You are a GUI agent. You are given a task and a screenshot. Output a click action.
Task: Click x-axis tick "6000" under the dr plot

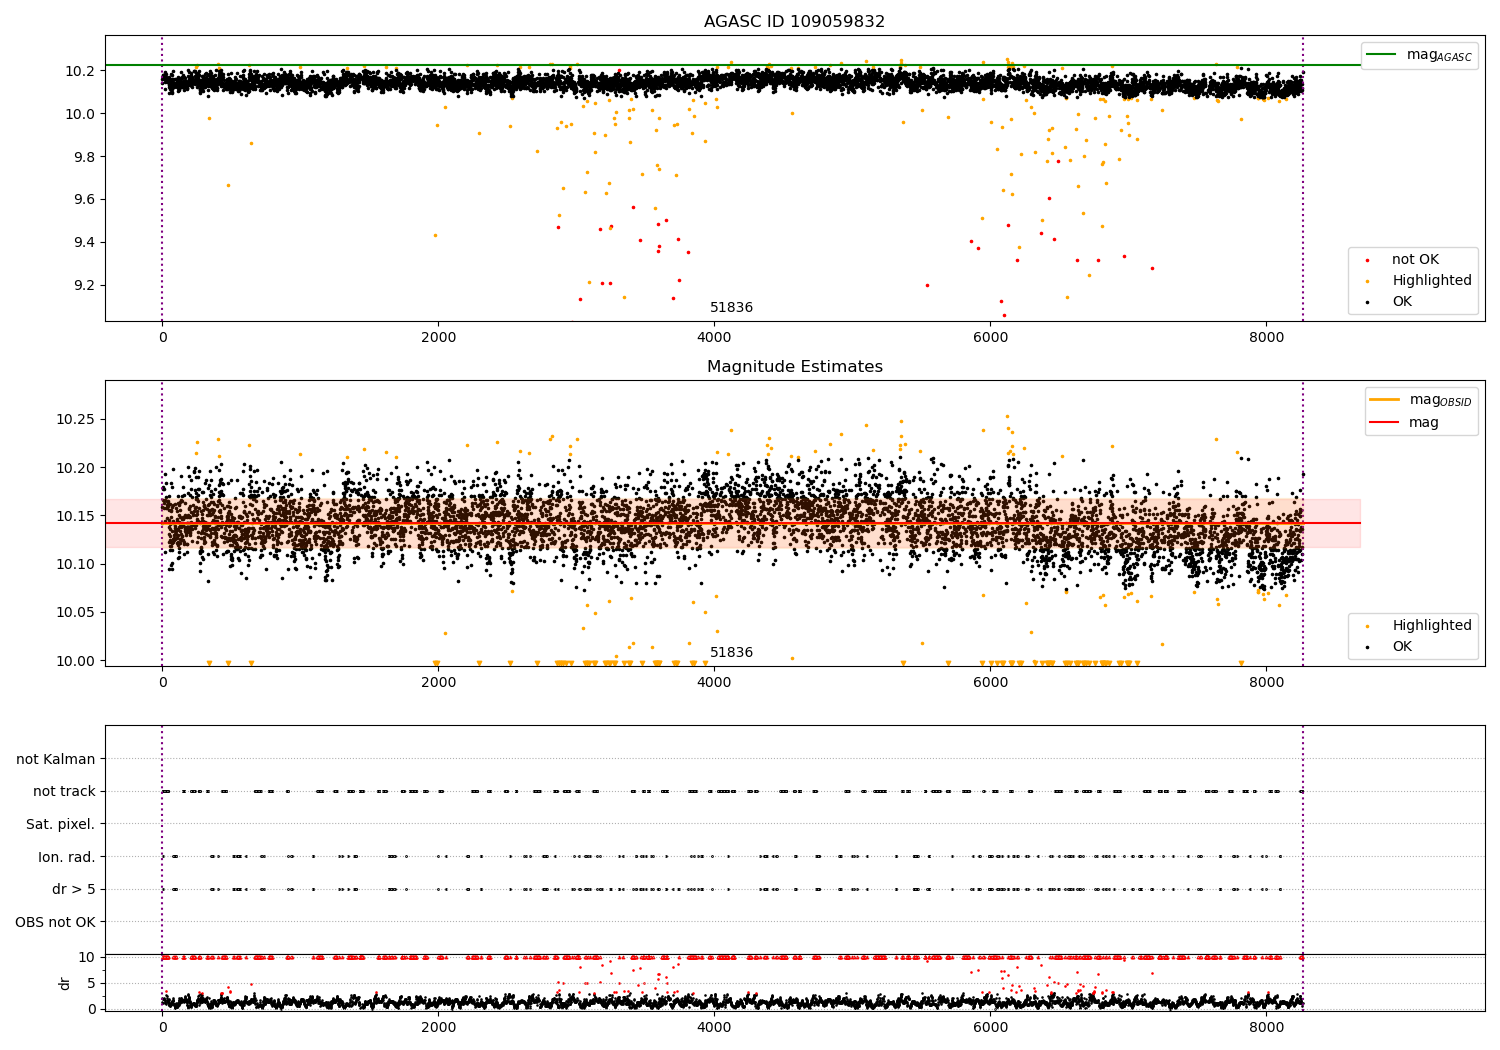click(990, 1027)
